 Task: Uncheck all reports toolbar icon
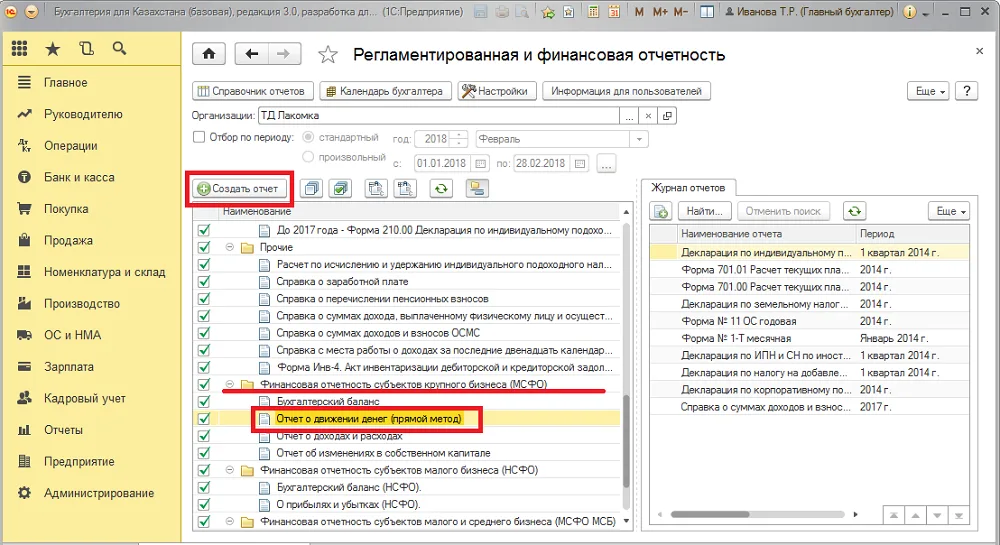click(x=311, y=189)
